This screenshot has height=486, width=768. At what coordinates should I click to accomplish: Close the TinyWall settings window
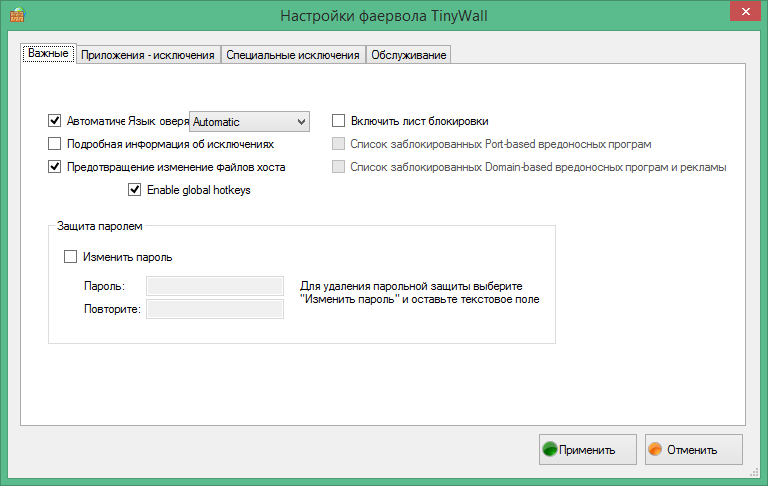745,11
